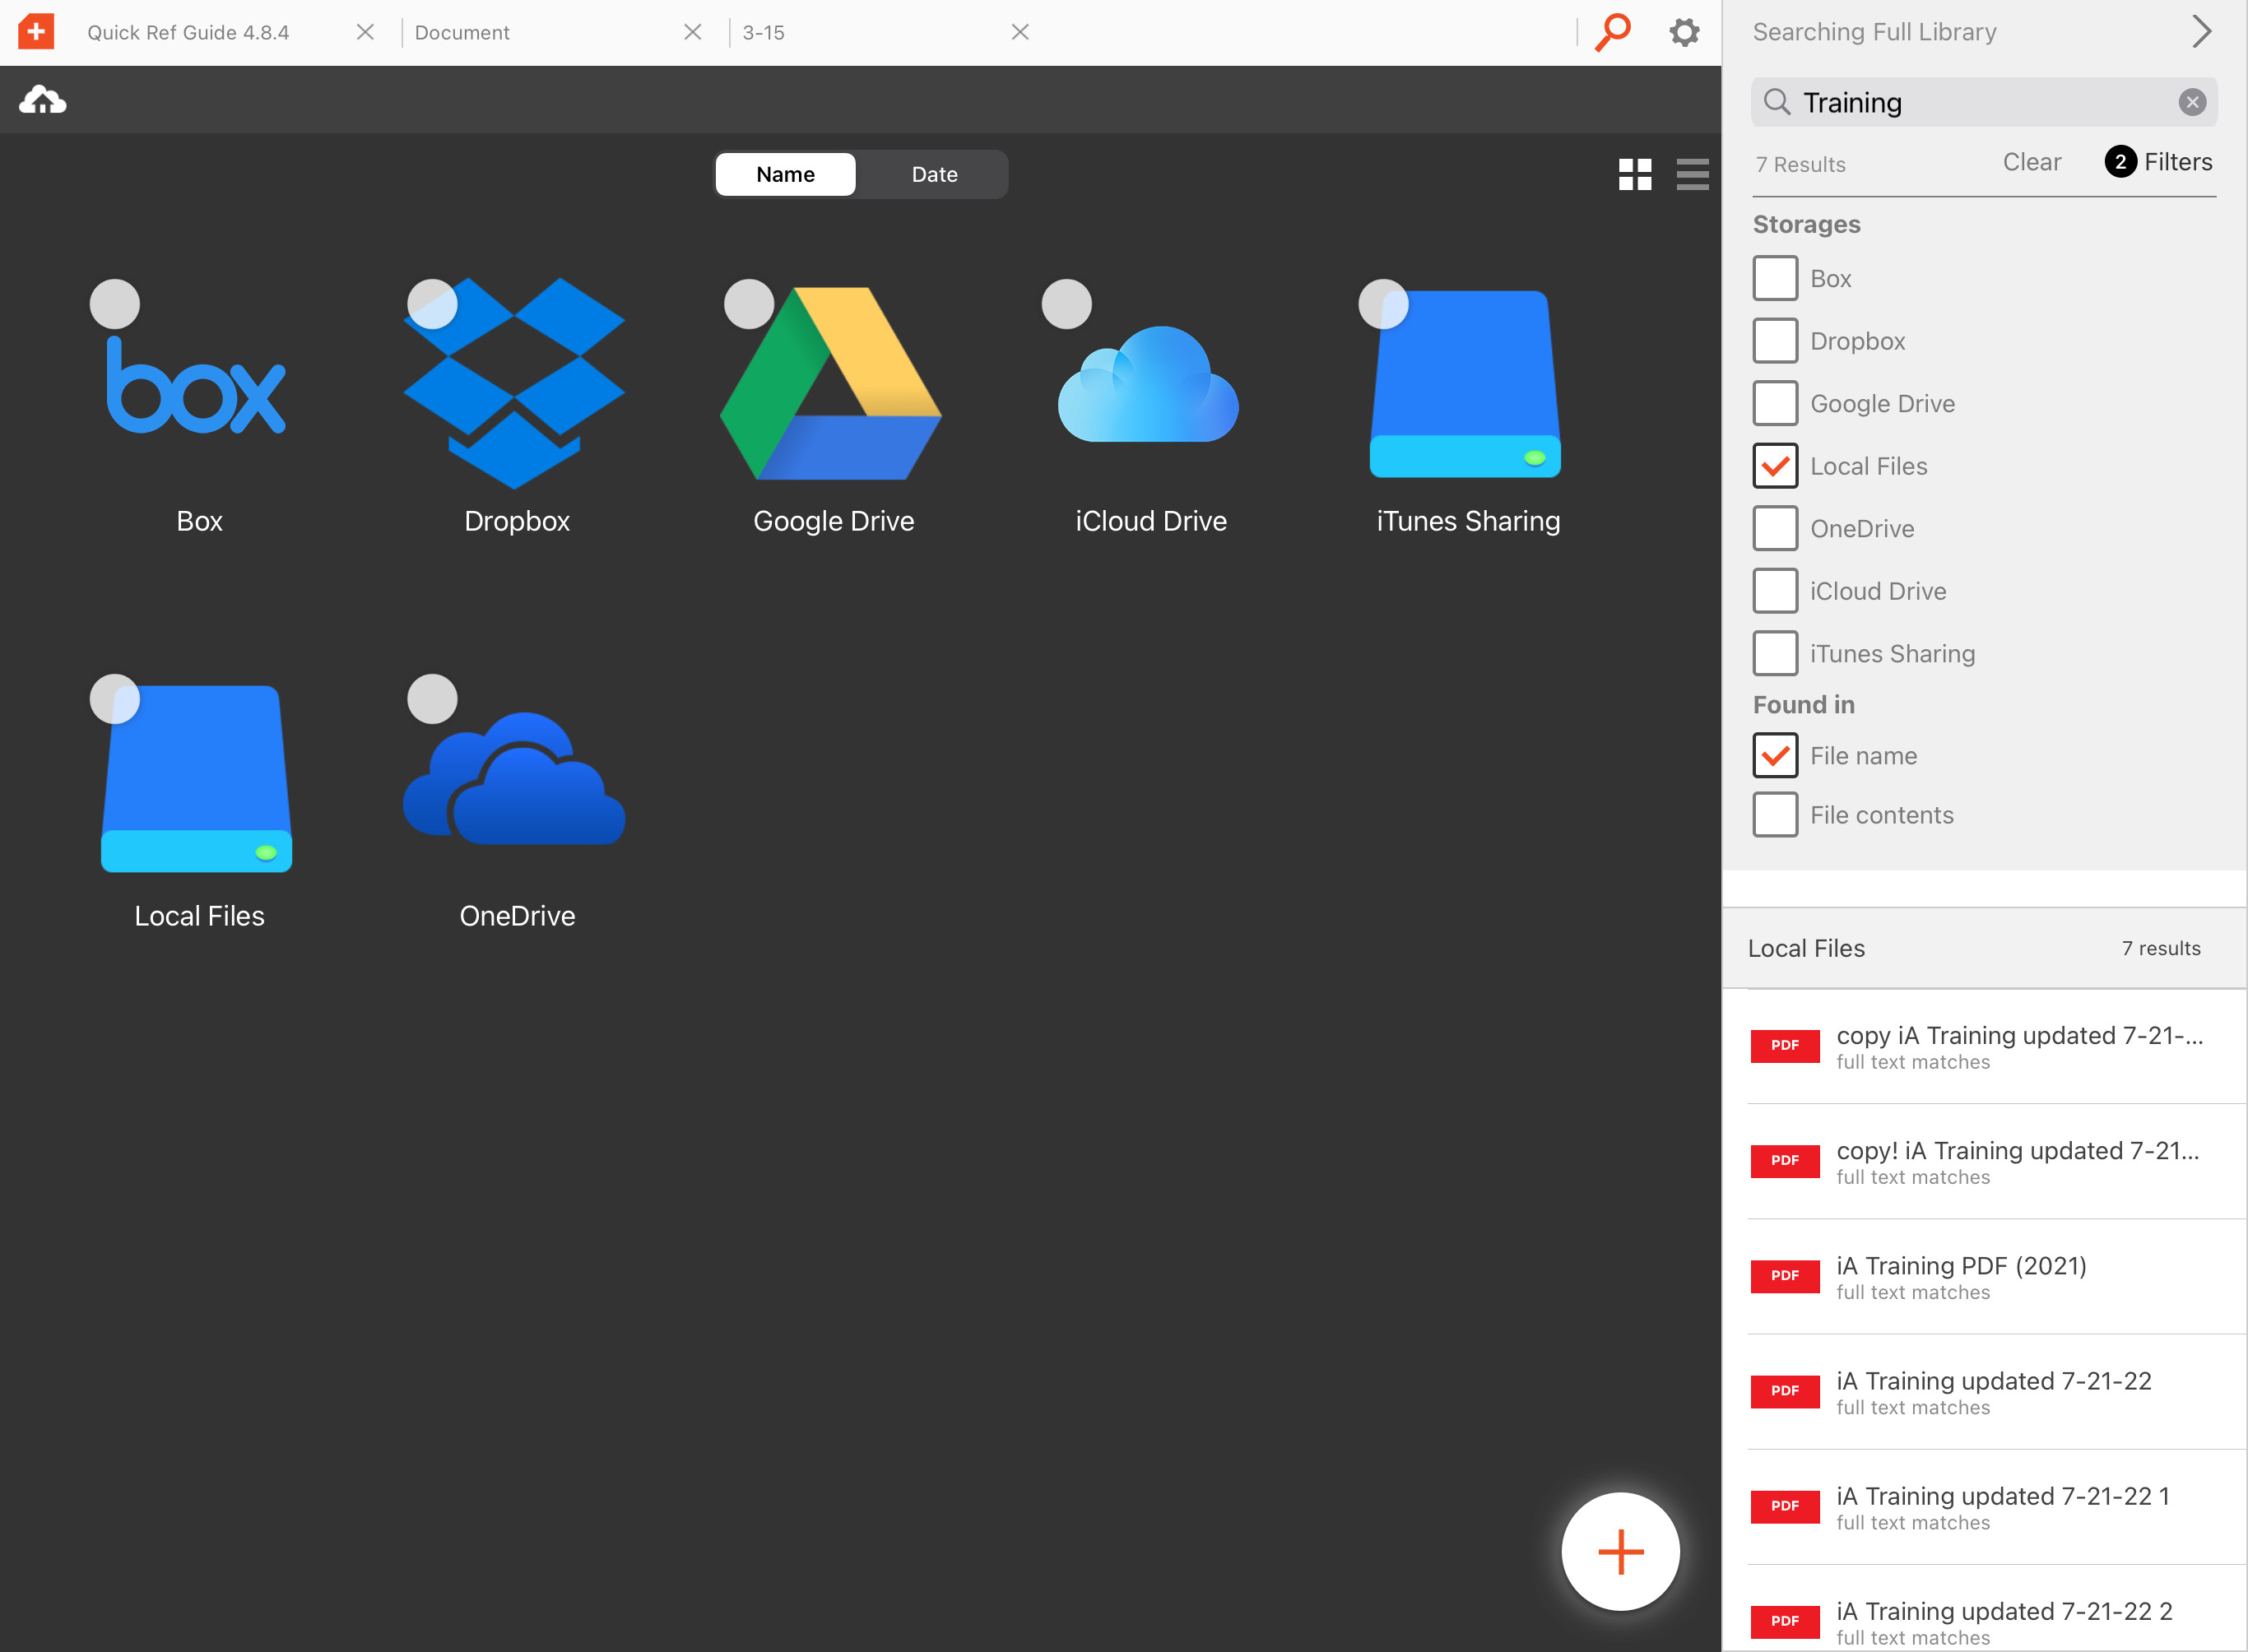Open the orange plus app home icon
Image resolution: width=2248 pixels, height=1652 pixels.
[36, 32]
